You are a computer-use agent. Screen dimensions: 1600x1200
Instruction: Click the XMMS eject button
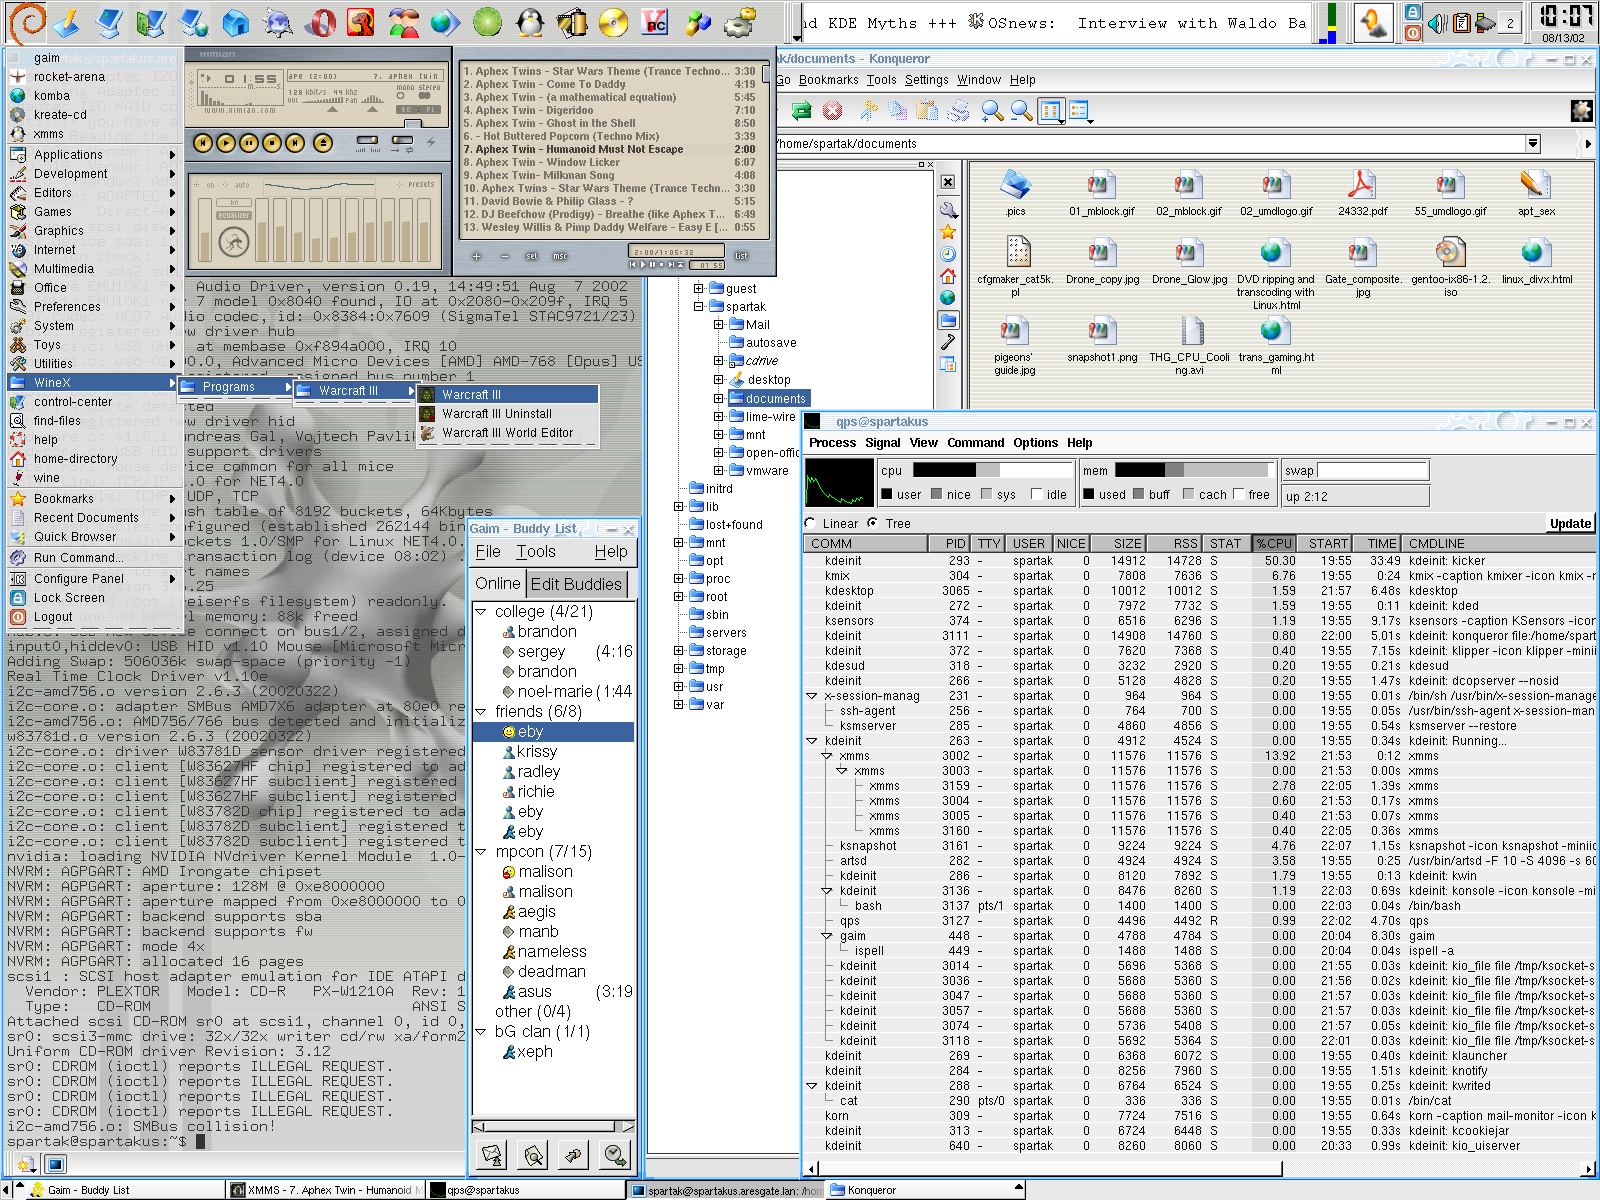click(322, 143)
